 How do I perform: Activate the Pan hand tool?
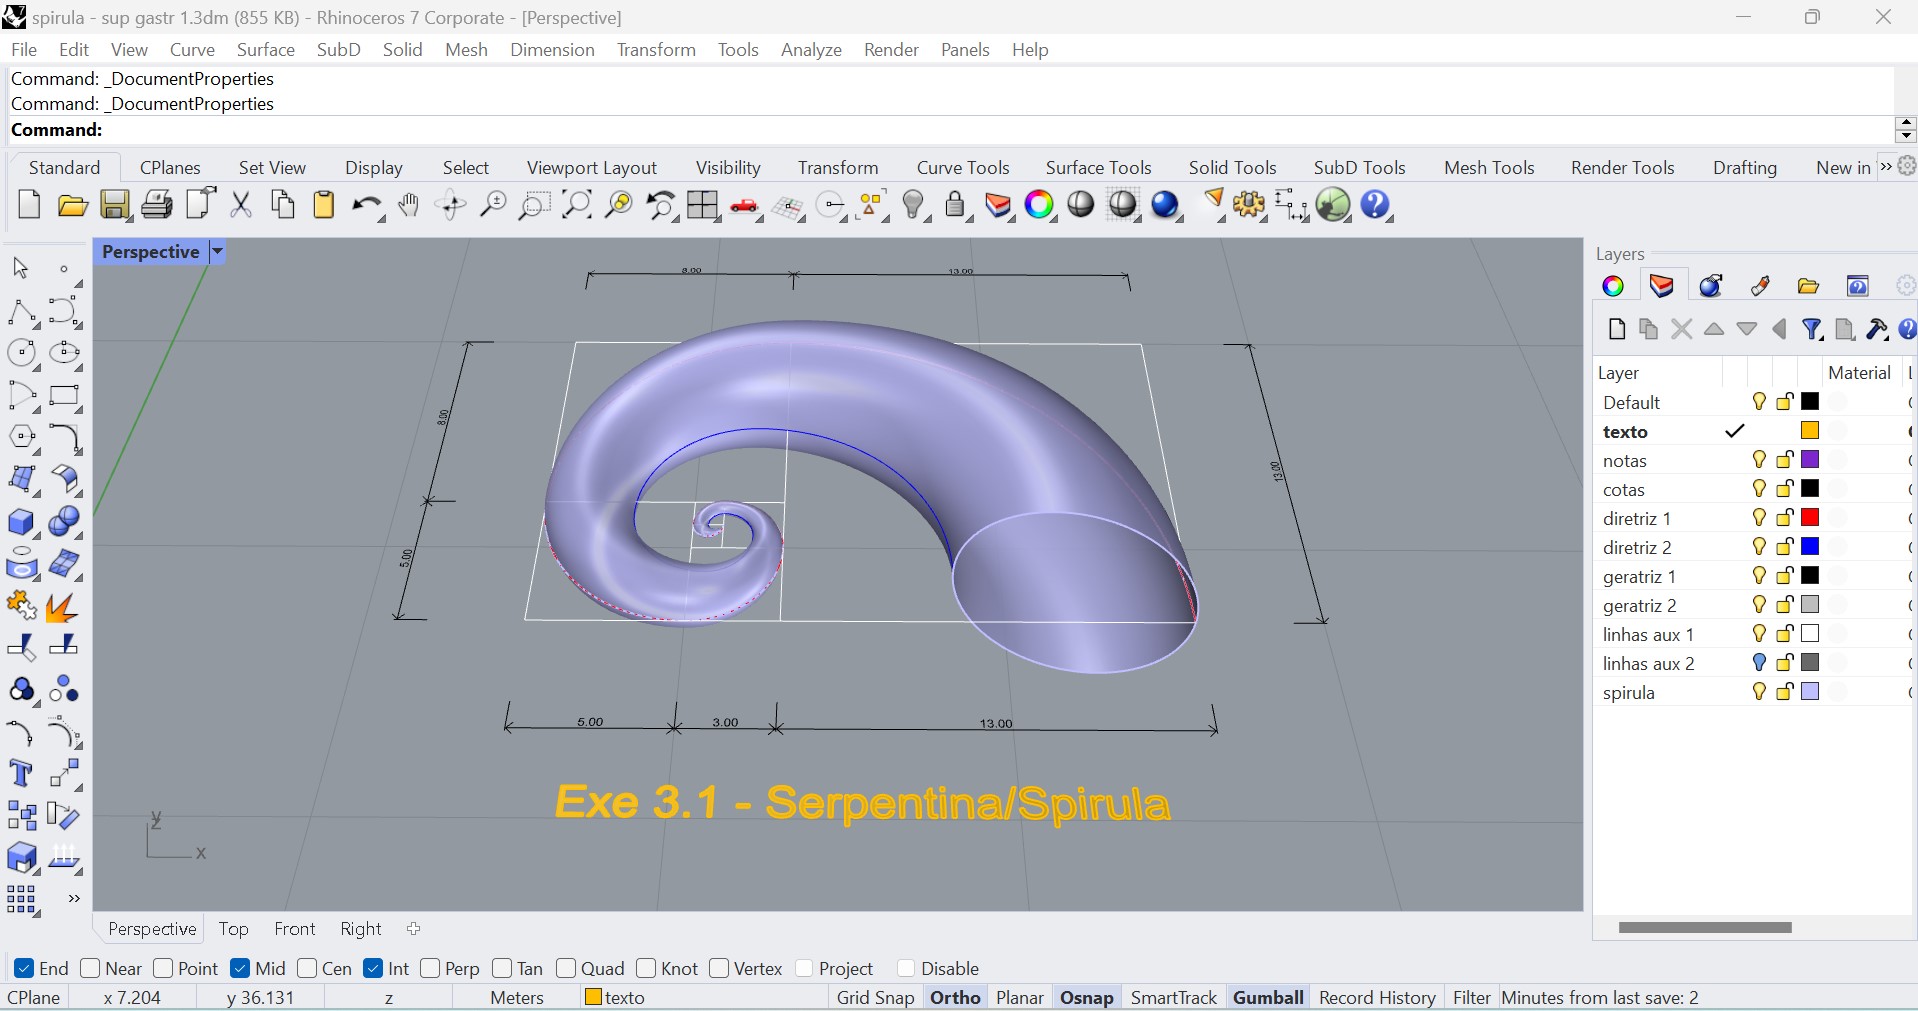pos(409,205)
